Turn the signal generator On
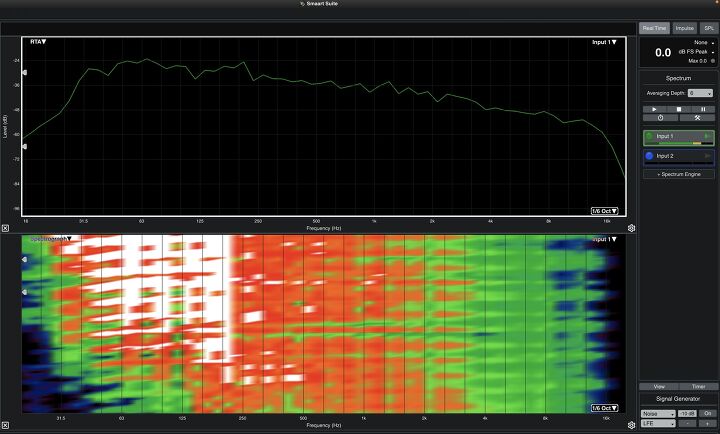 point(707,413)
